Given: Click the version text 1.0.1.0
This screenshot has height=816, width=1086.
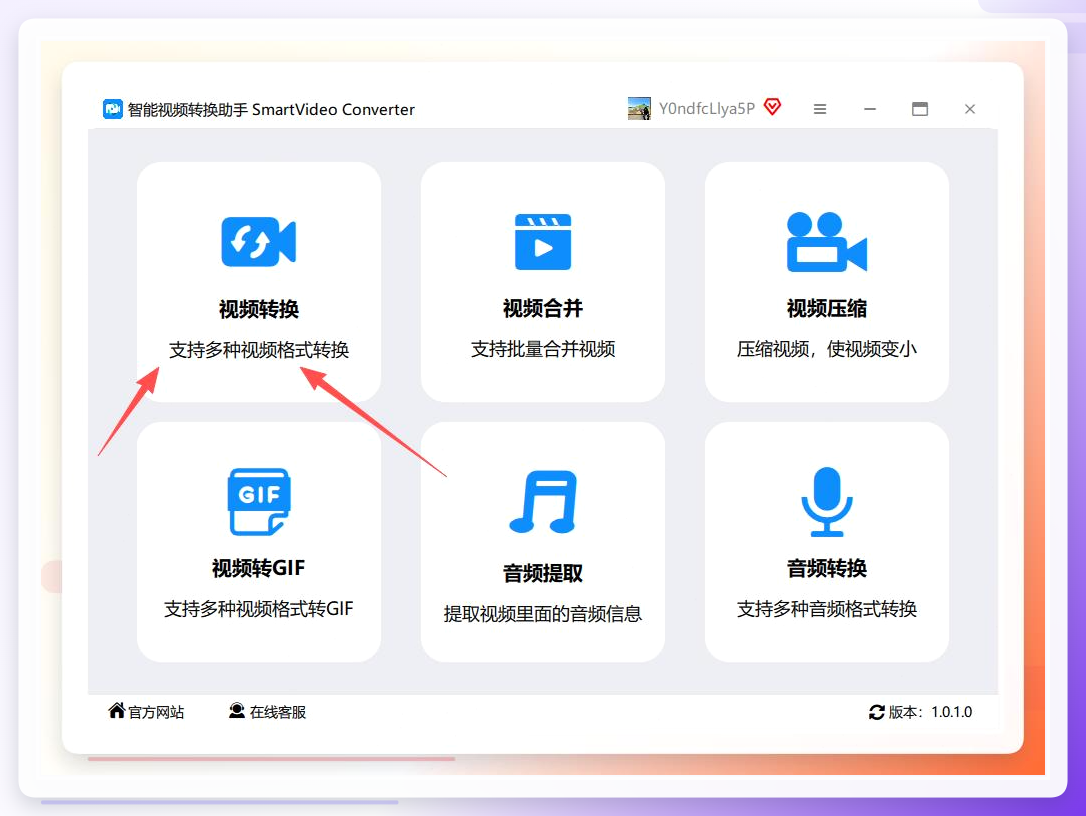Looking at the screenshot, I should tap(952, 712).
